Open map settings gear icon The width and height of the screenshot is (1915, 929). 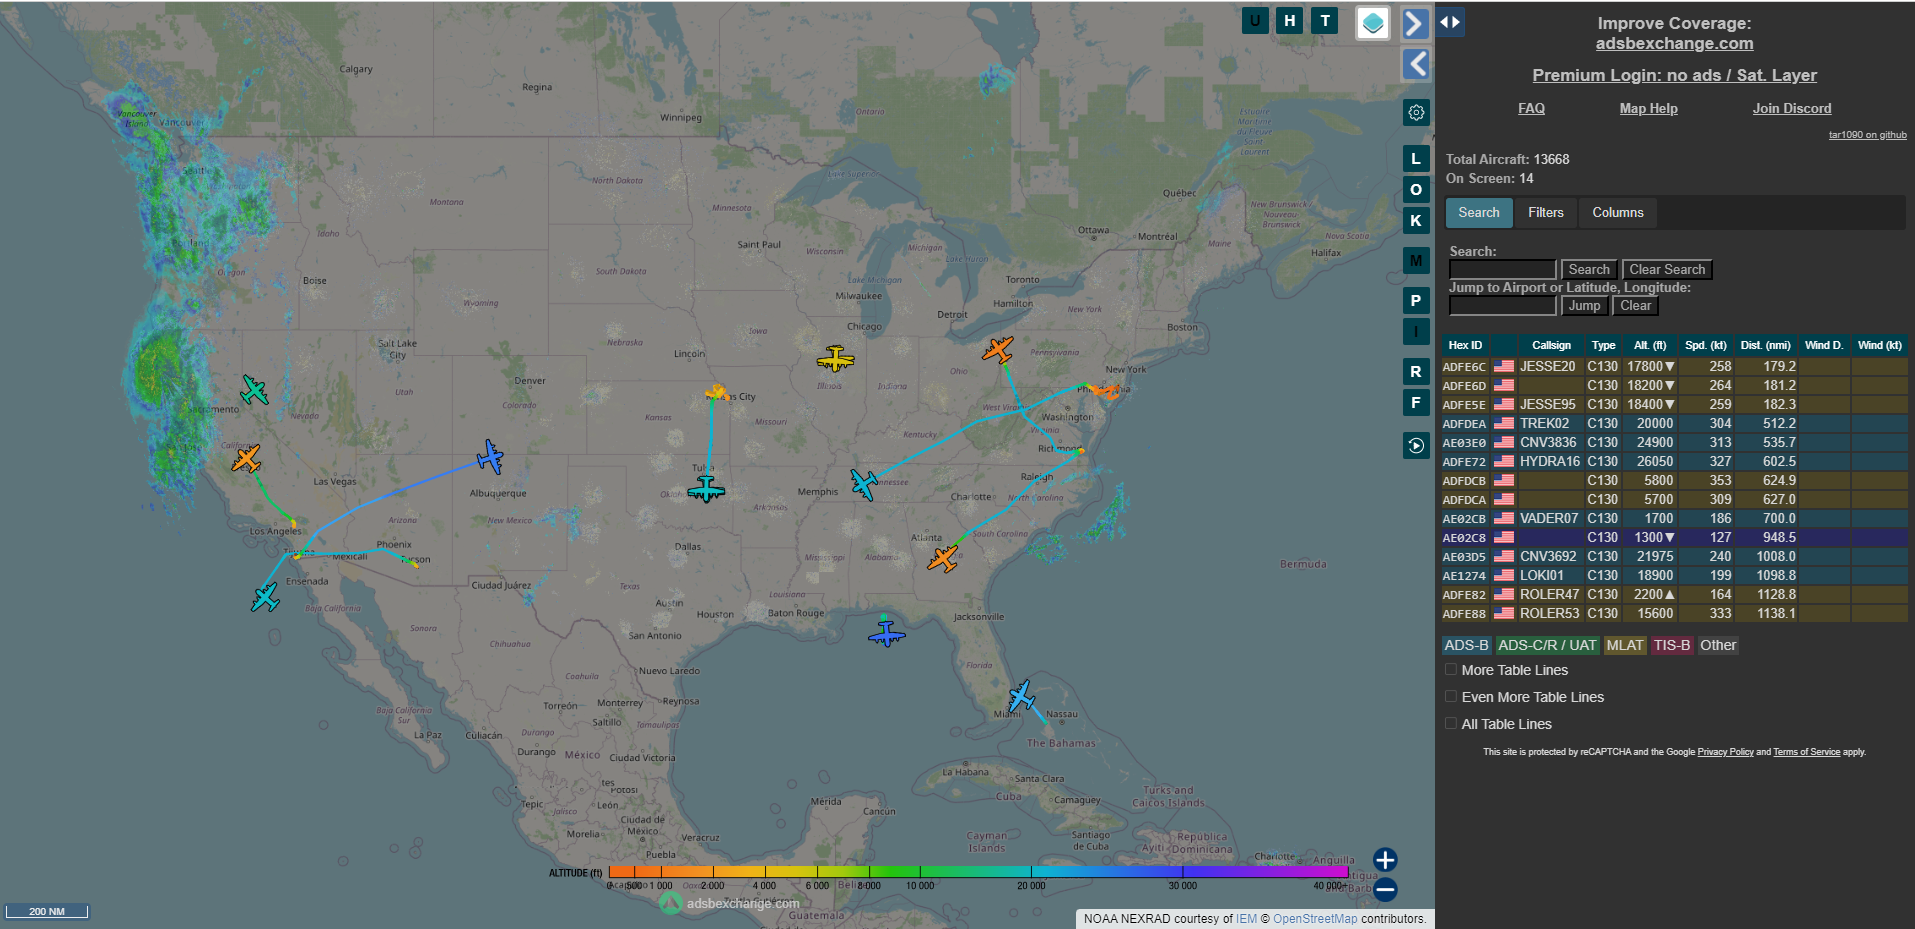click(1416, 112)
